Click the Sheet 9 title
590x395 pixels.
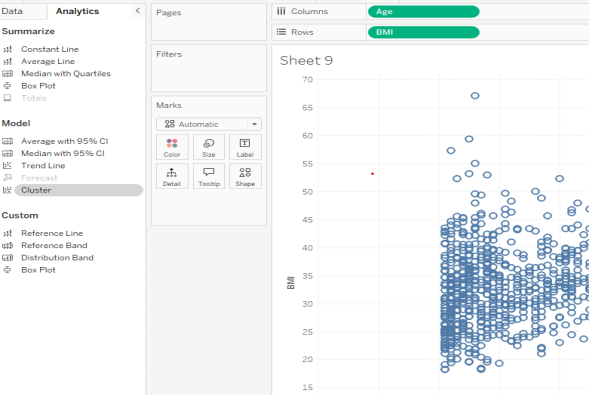click(306, 61)
